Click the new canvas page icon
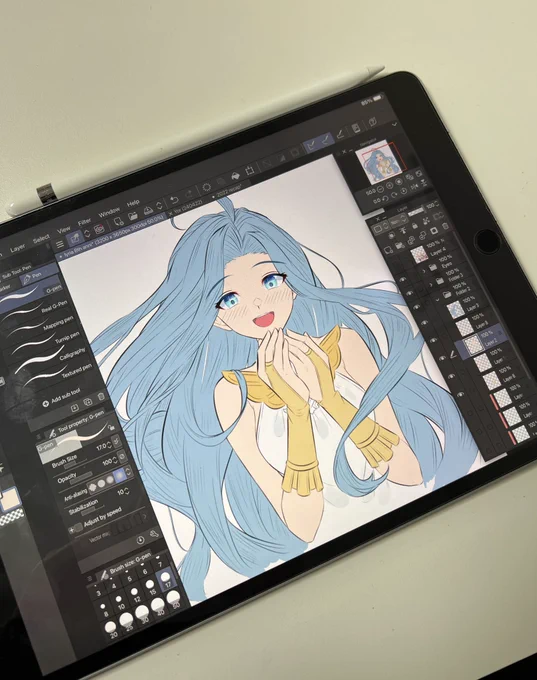 [118, 222]
